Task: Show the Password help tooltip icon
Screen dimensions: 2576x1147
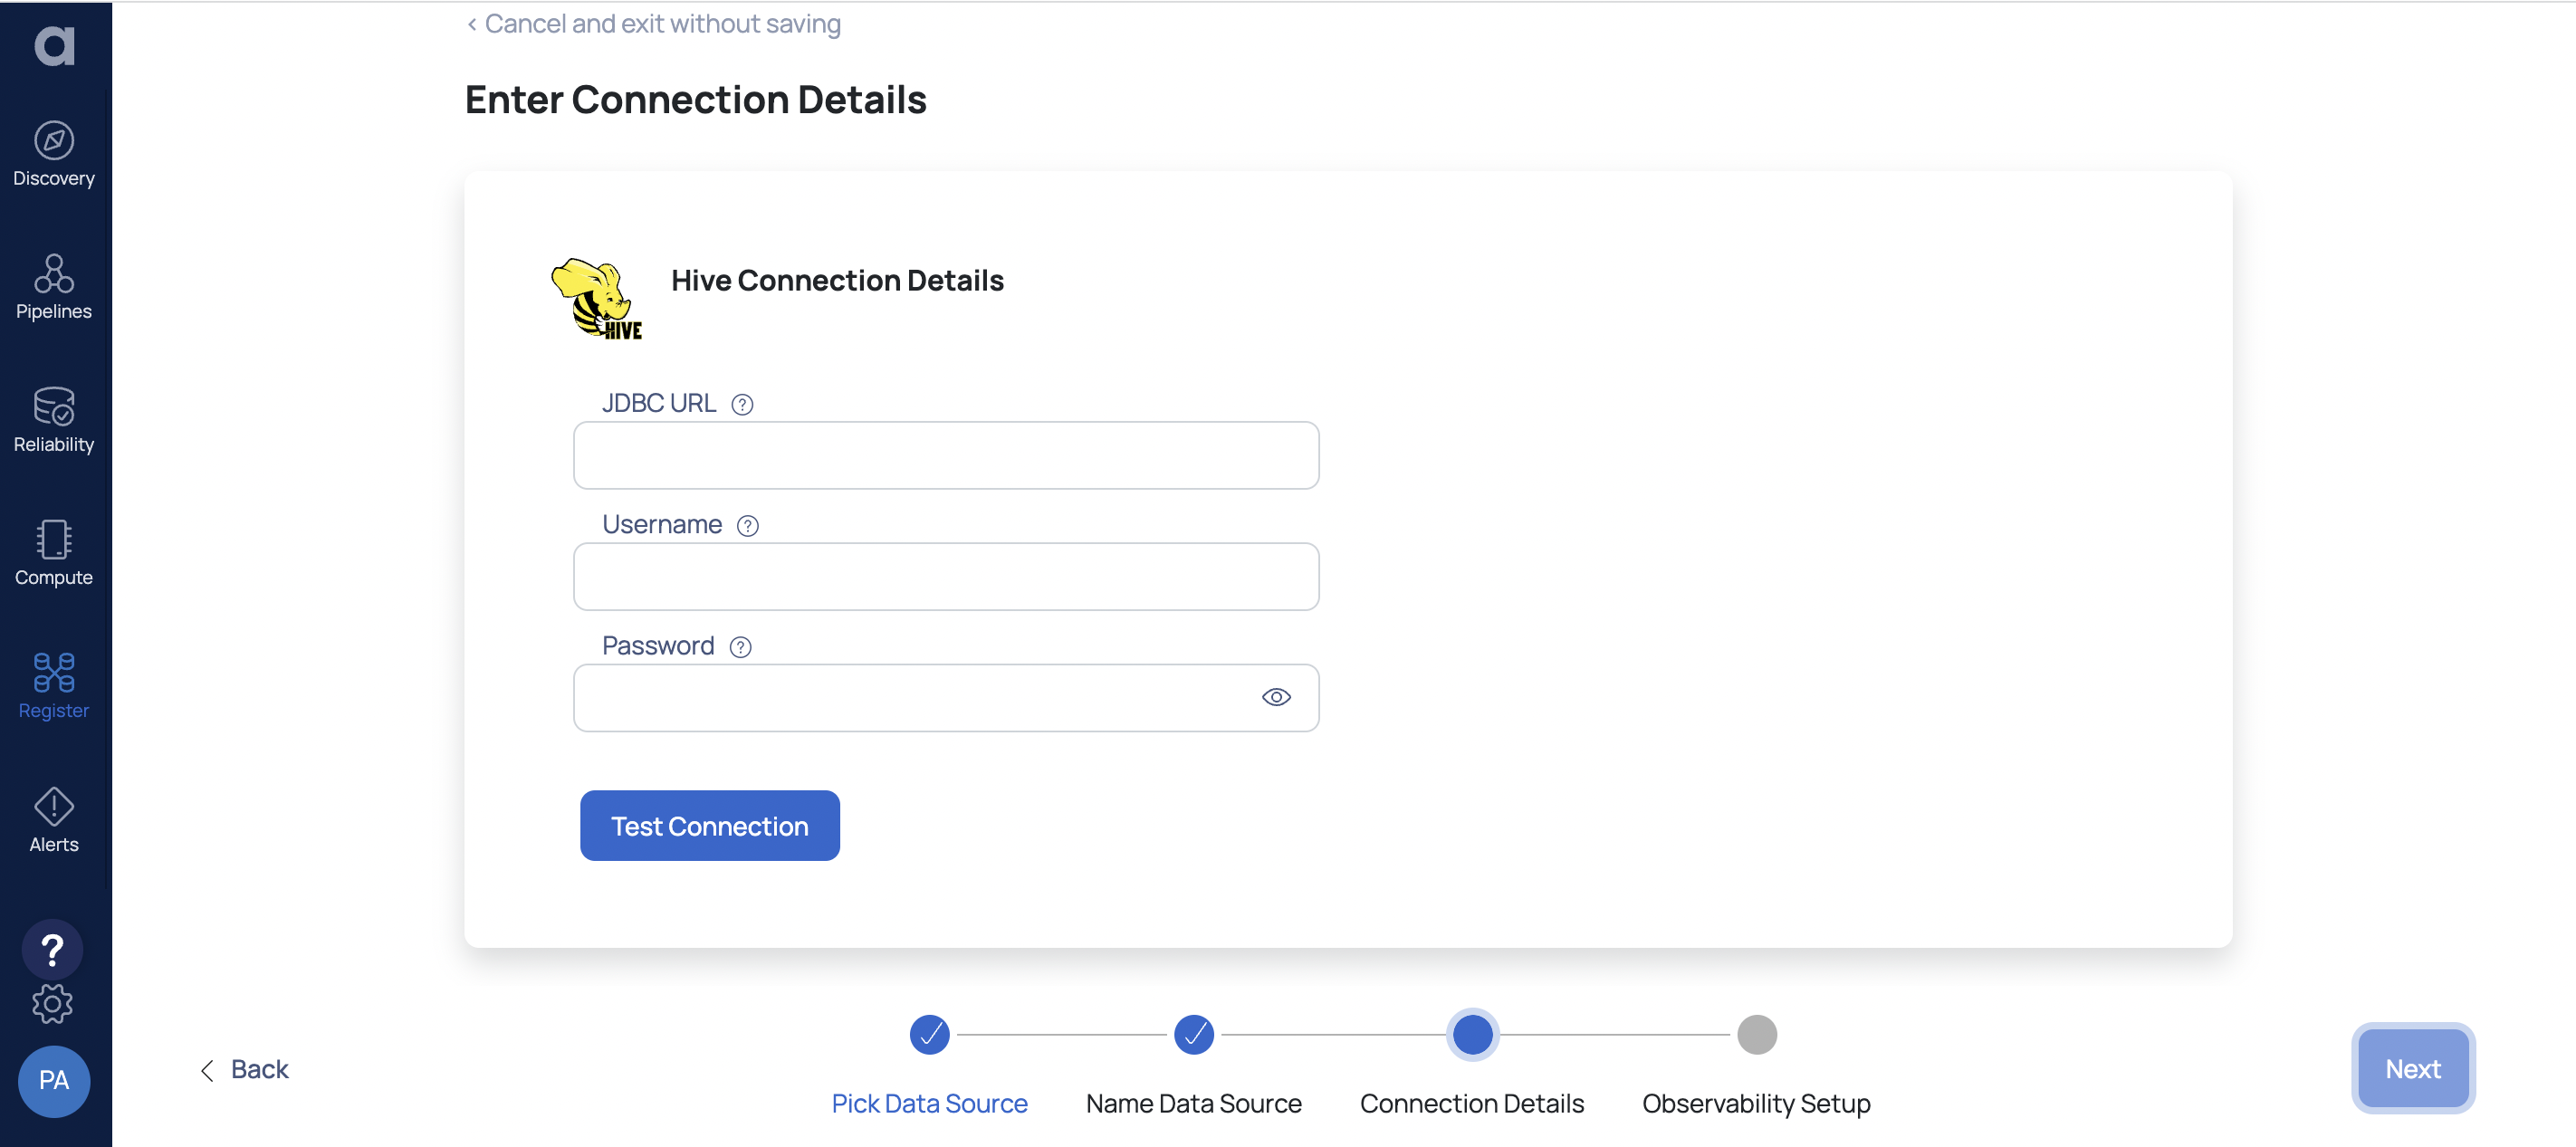Action: (741, 647)
